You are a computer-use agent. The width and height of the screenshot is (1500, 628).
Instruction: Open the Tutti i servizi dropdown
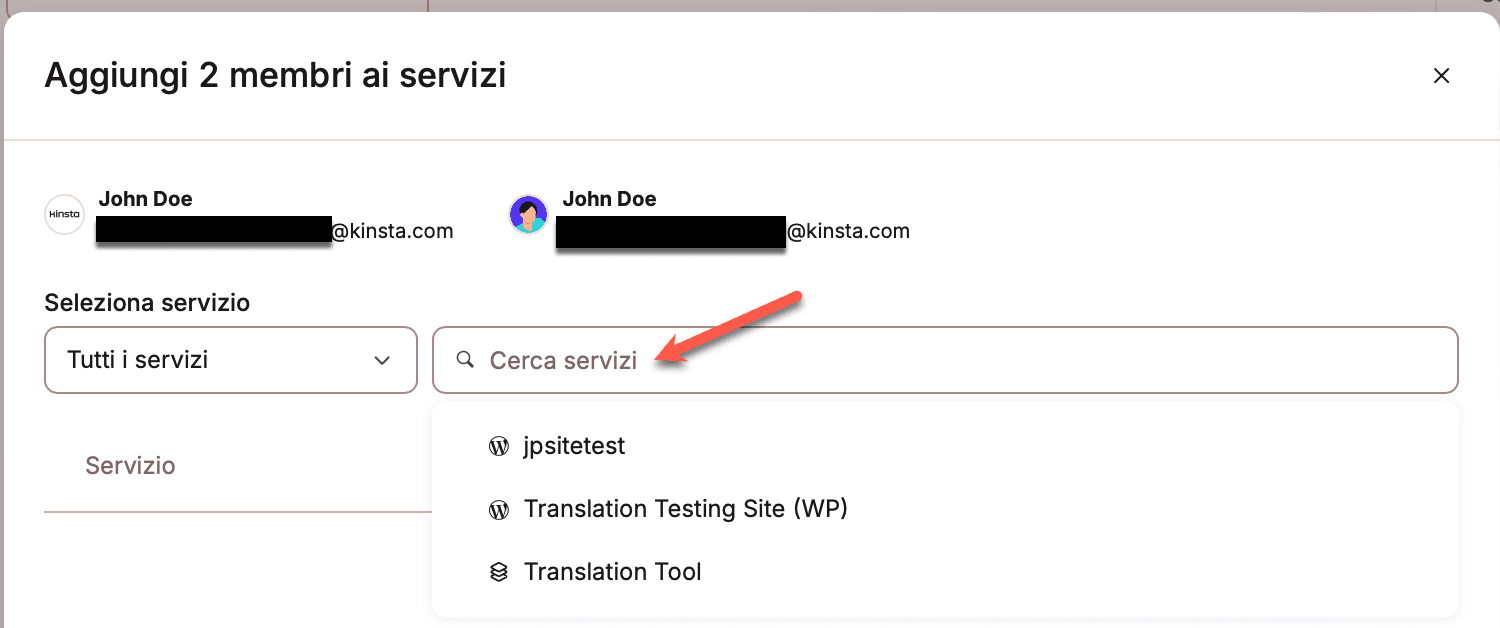230,360
